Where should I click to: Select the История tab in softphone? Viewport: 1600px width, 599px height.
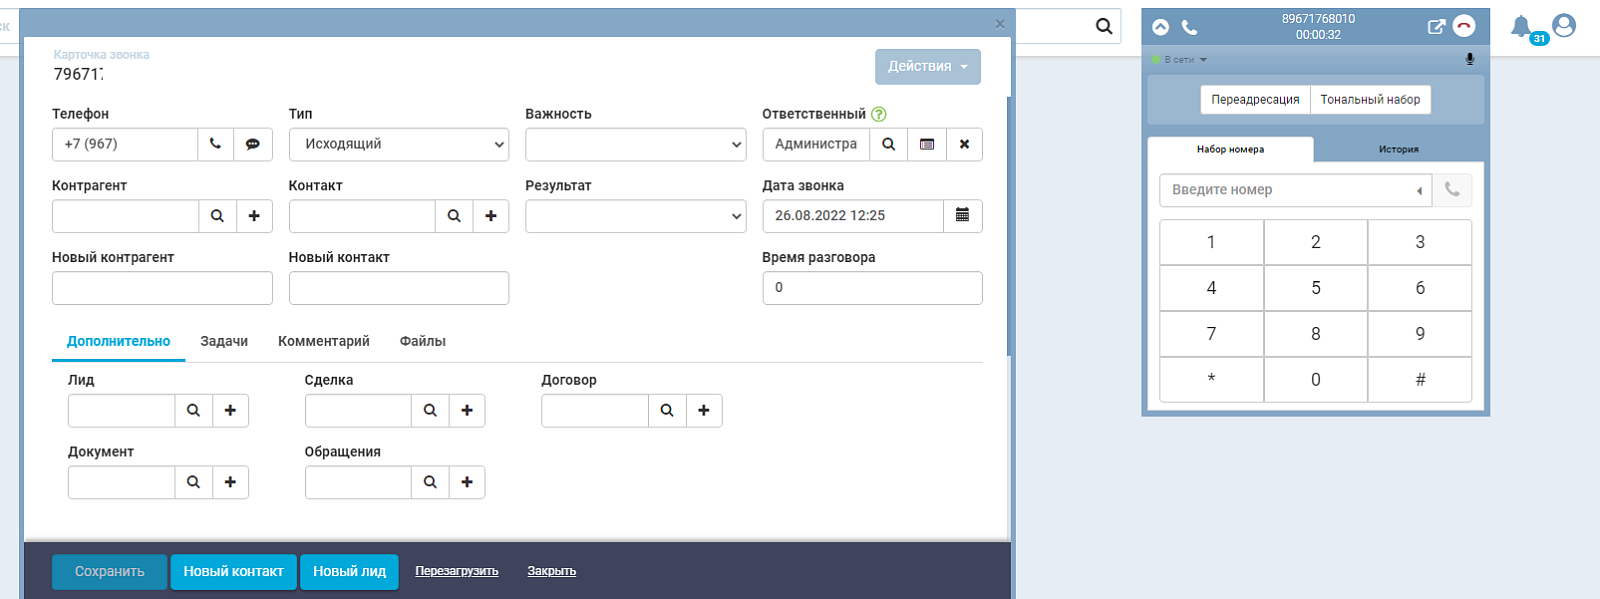1399,149
